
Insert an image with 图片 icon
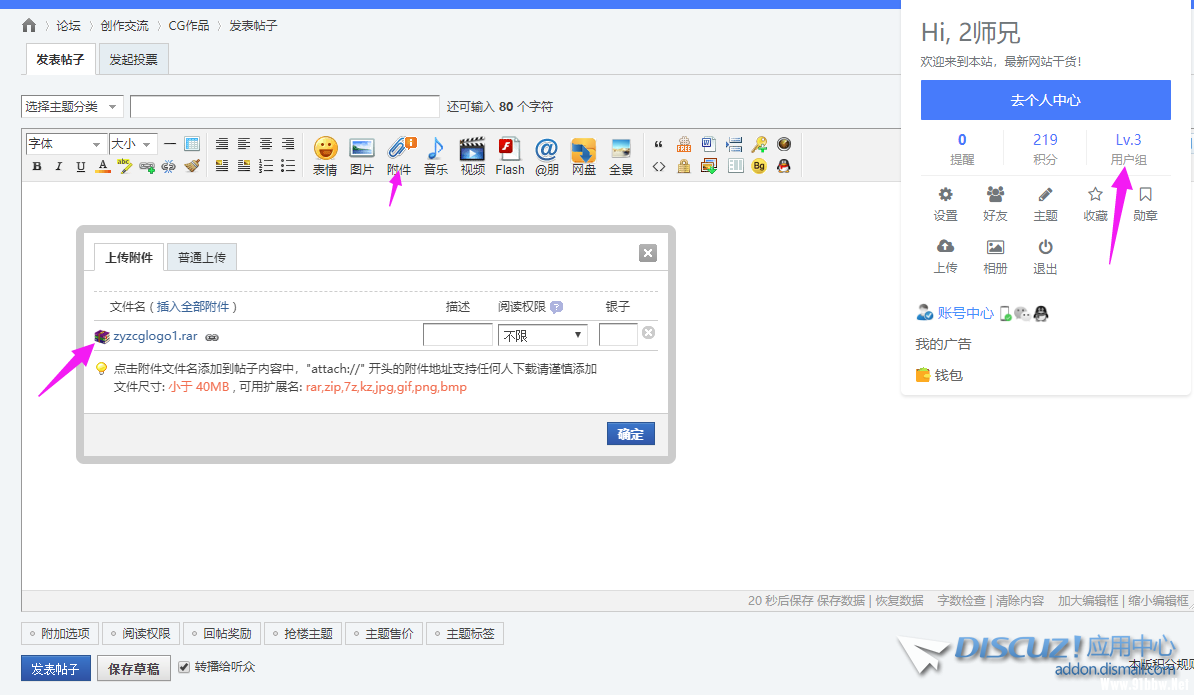click(361, 155)
